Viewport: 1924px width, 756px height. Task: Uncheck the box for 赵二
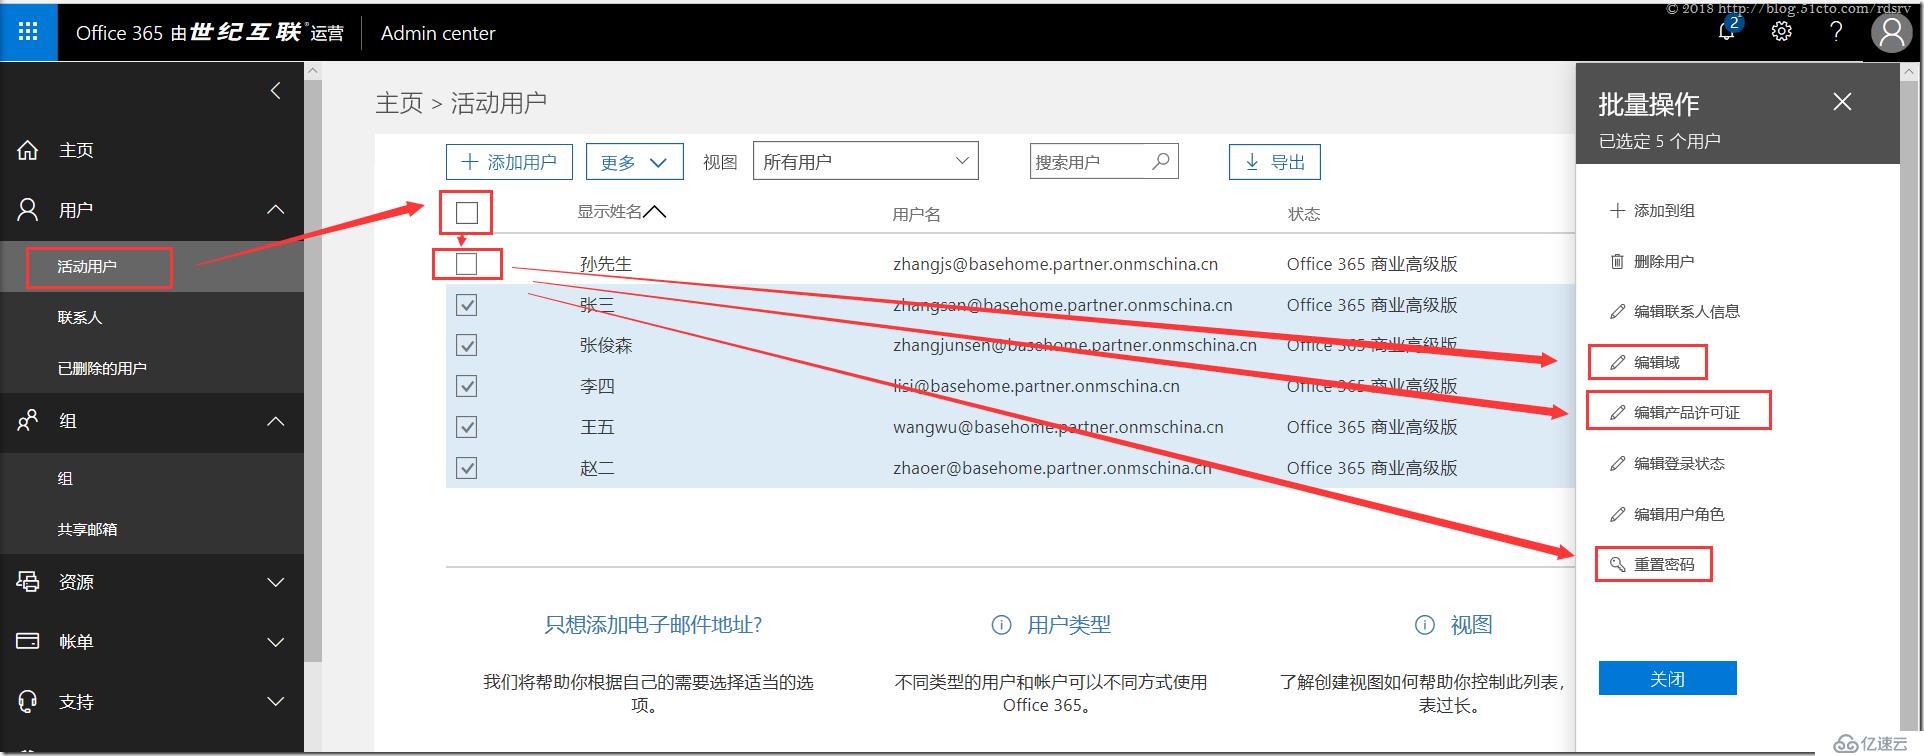(x=466, y=468)
